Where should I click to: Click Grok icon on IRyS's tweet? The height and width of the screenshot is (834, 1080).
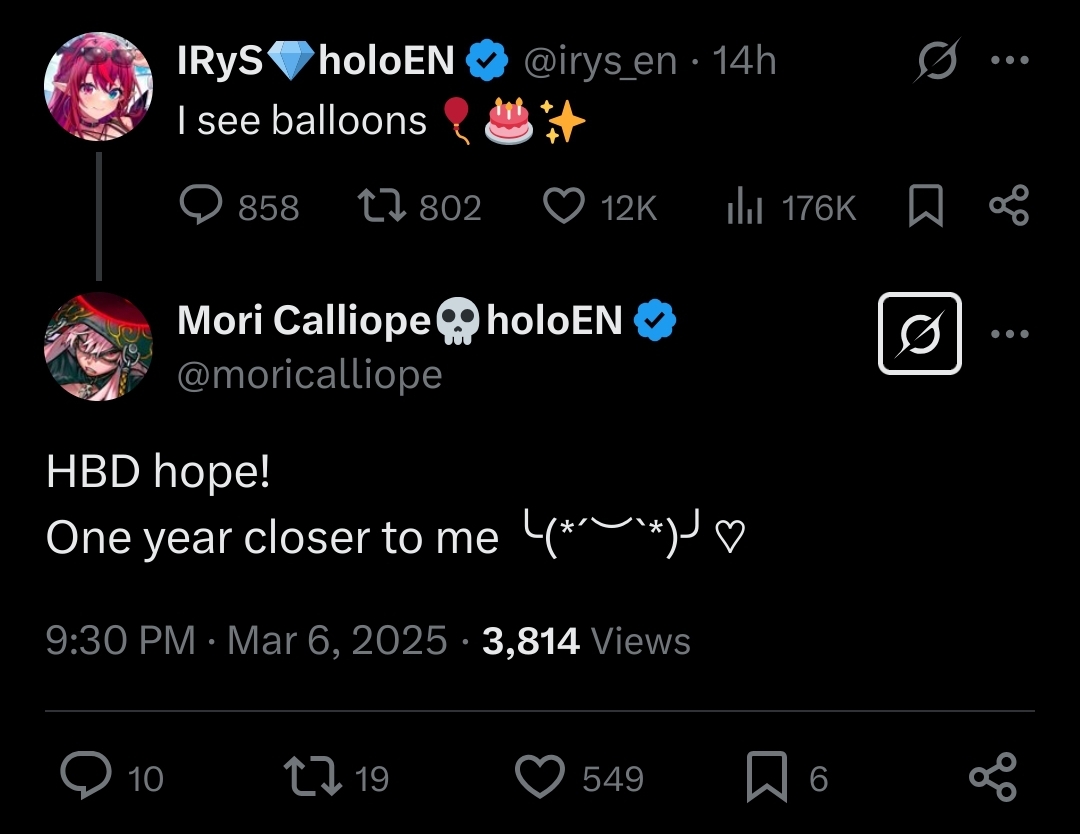pyautogui.click(x=936, y=62)
